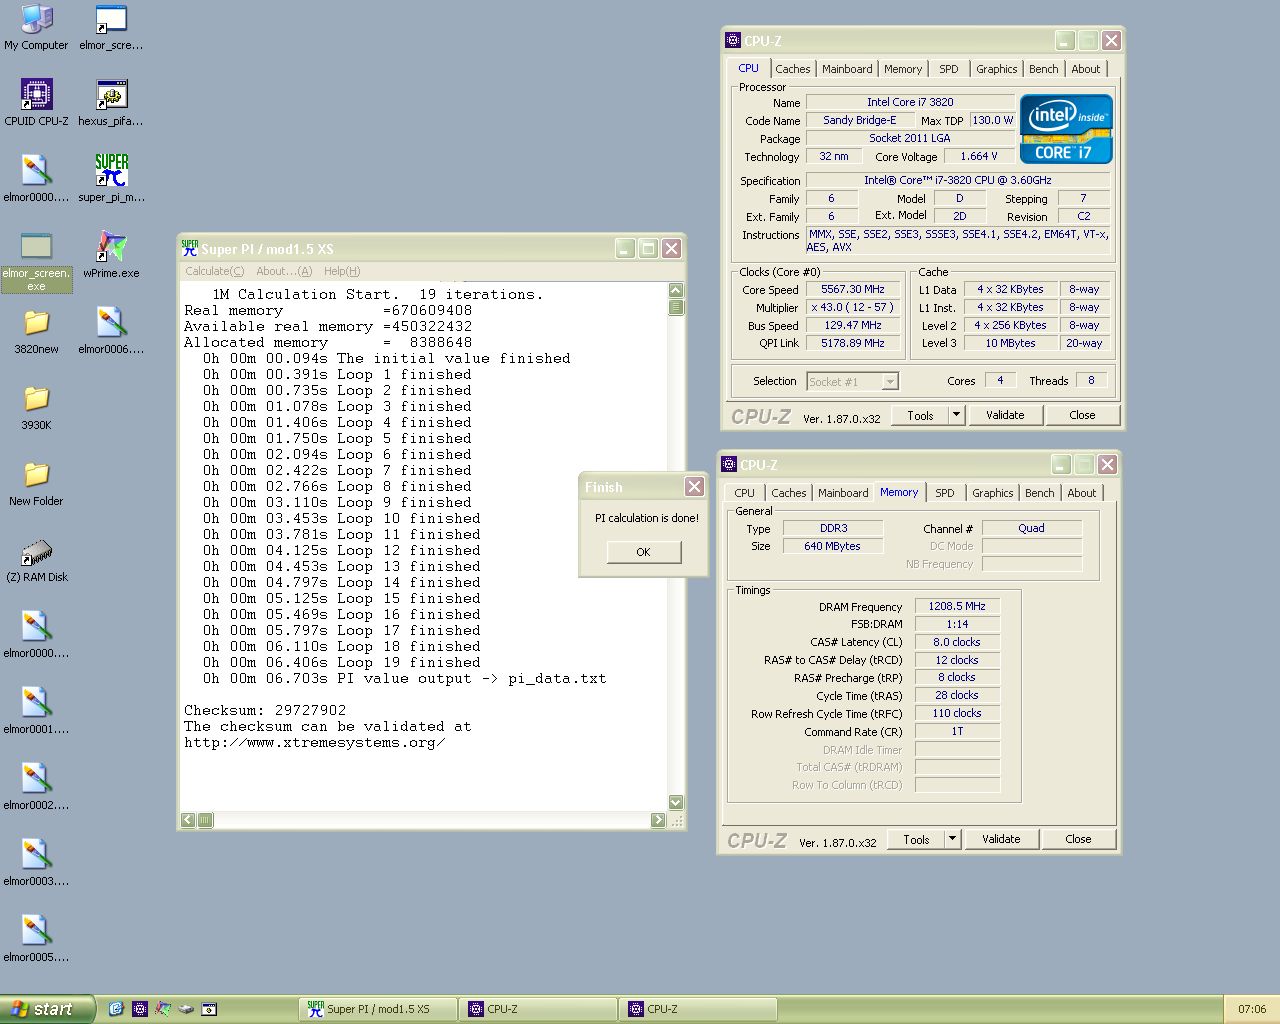Screen dimensions: 1280x1024
Task: Click the memory Channel value Quad
Action: point(1032,528)
